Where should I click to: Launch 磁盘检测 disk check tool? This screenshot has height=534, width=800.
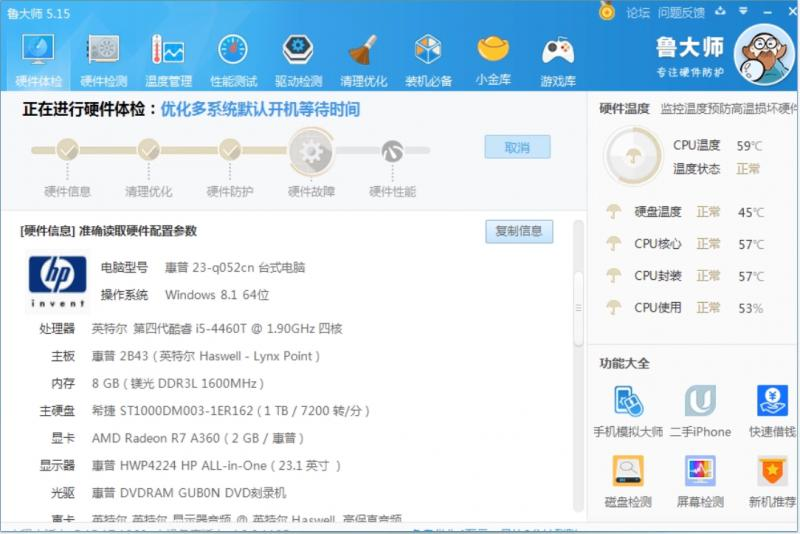coord(628,481)
